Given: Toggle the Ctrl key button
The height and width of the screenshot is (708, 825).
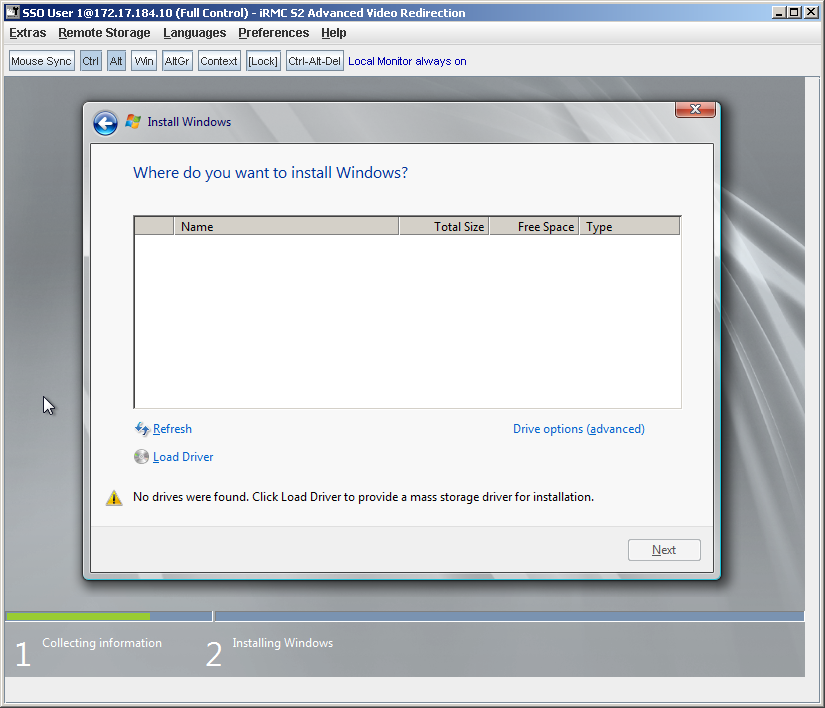Looking at the screenshot, I should click(x=90, y=61).
